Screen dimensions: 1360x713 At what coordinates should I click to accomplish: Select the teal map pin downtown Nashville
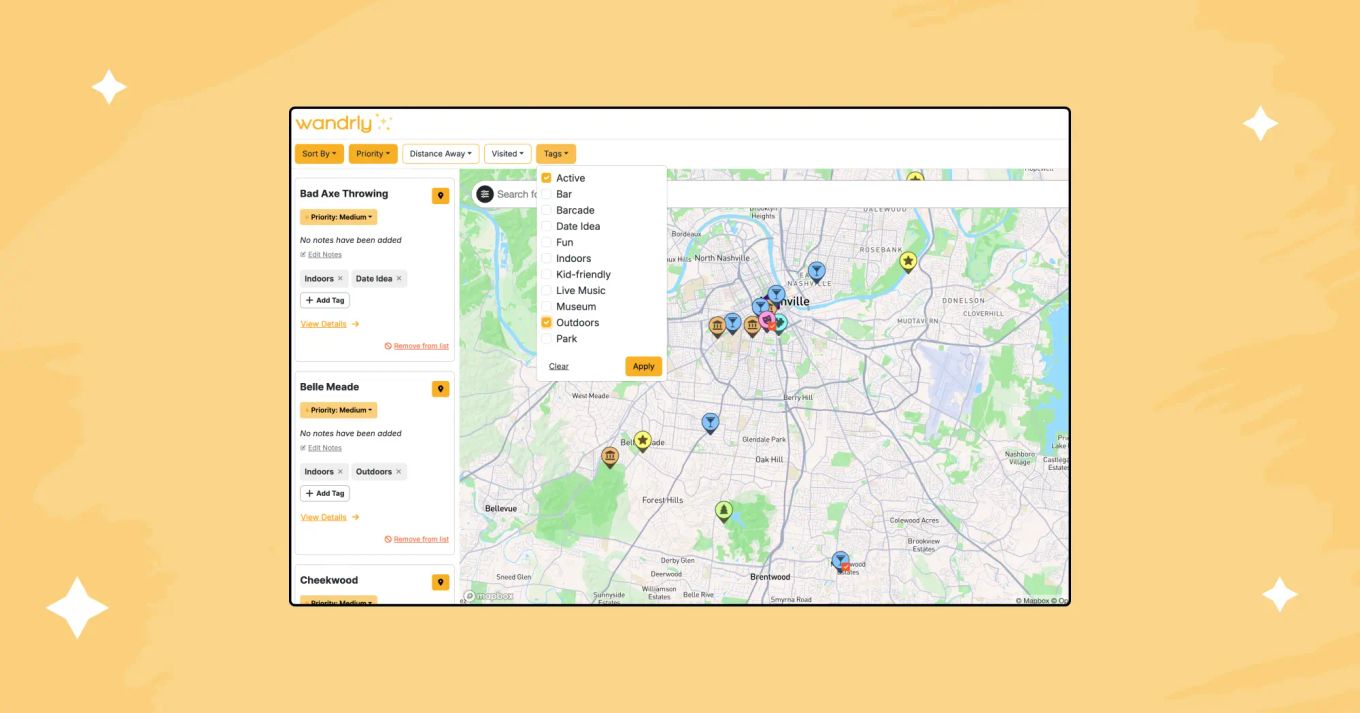(781, 323)
